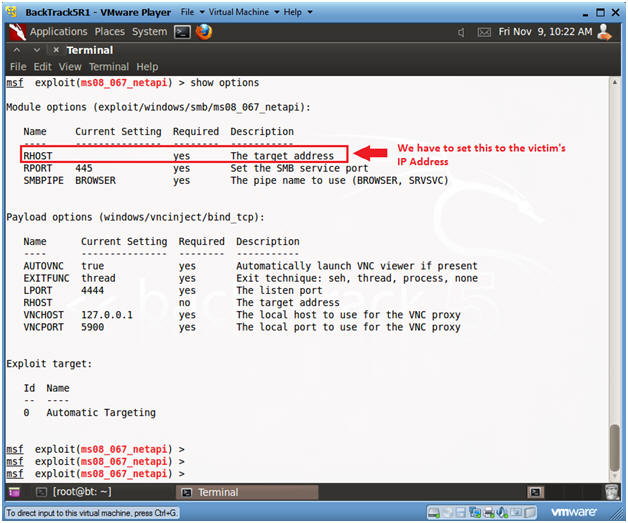Click 'Set the SMB service port' description
The image size is (628, 523).
coord(299,168)
